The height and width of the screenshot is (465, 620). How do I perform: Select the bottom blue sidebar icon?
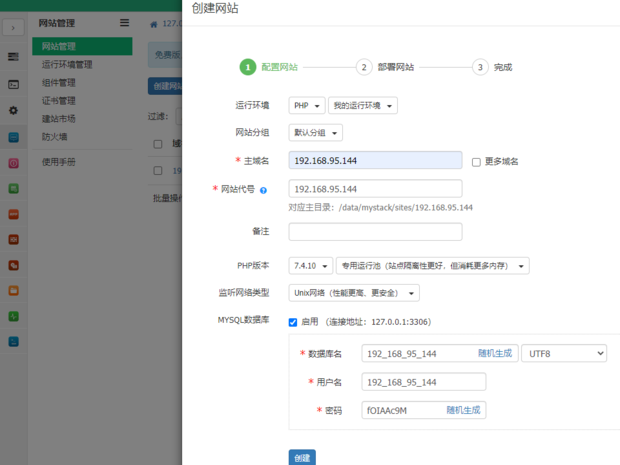point(13,342)
